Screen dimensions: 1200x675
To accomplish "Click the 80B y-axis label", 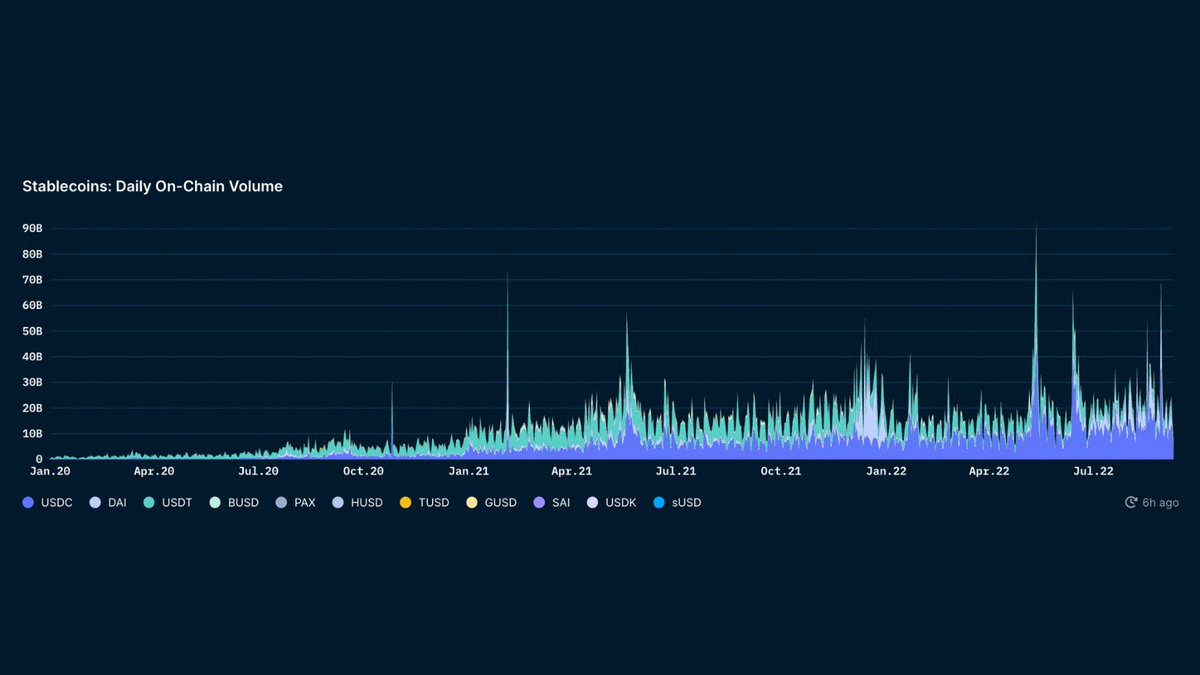I will (x=33, y=254).
